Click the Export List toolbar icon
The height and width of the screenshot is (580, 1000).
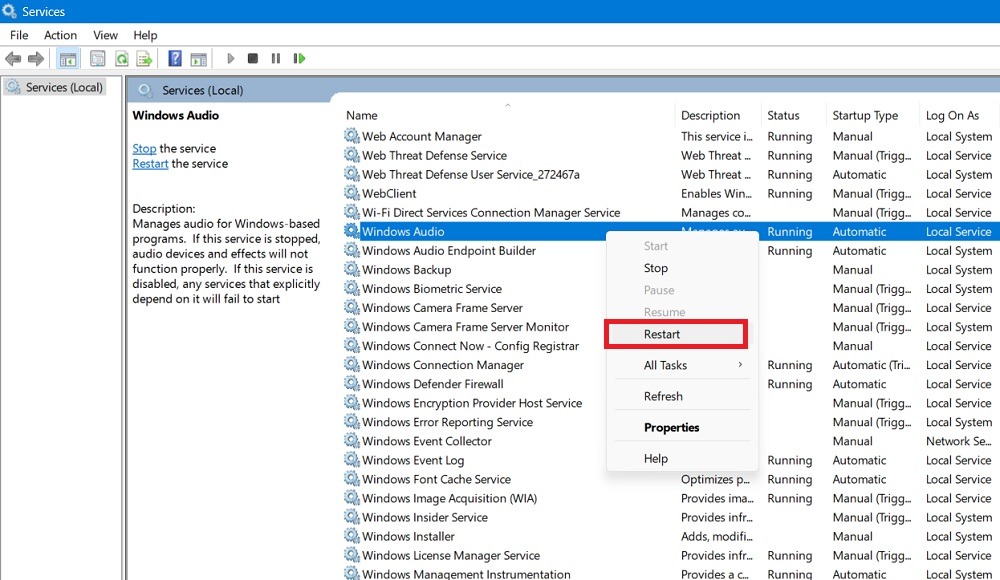144,58
